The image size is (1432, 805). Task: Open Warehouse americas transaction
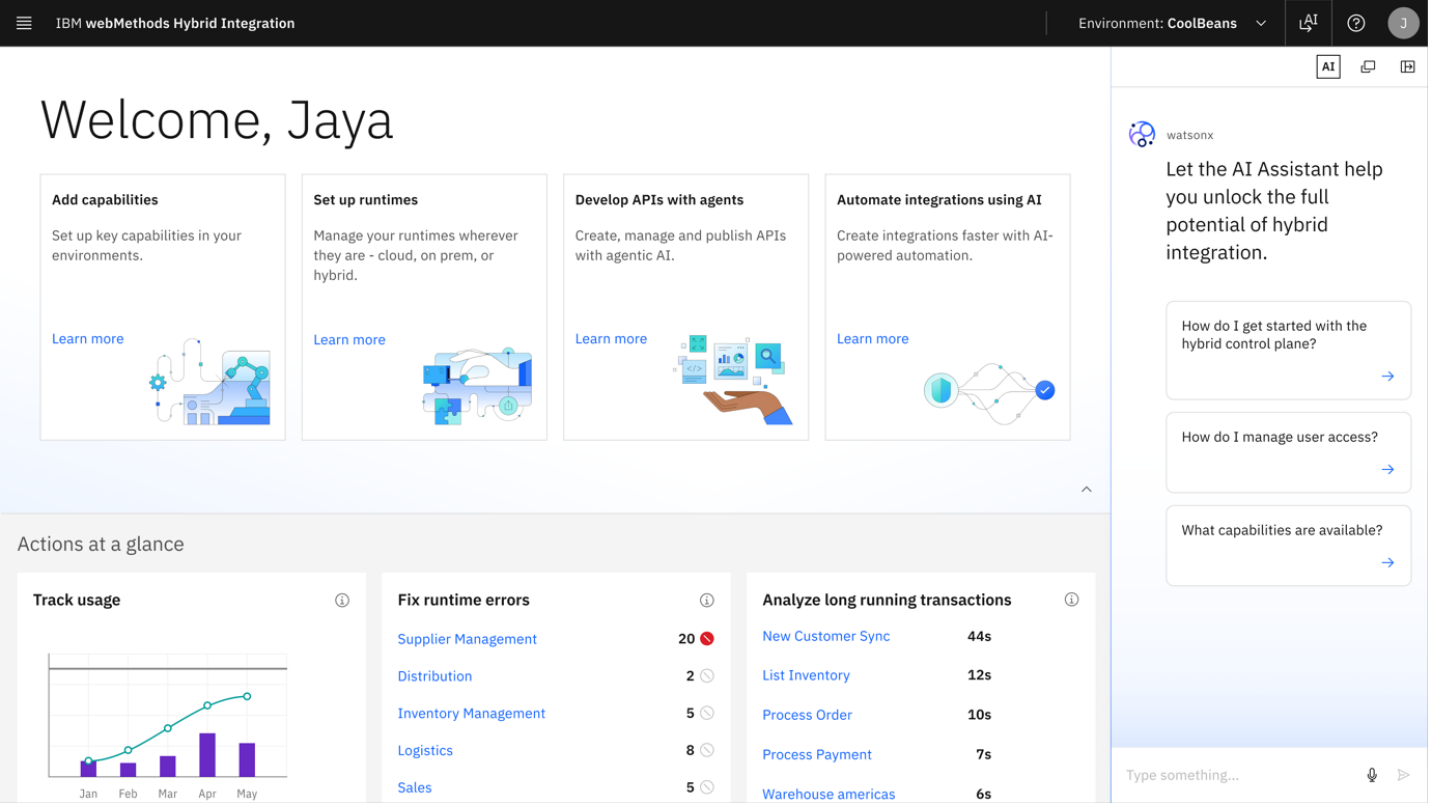click(x=829, y=795)
